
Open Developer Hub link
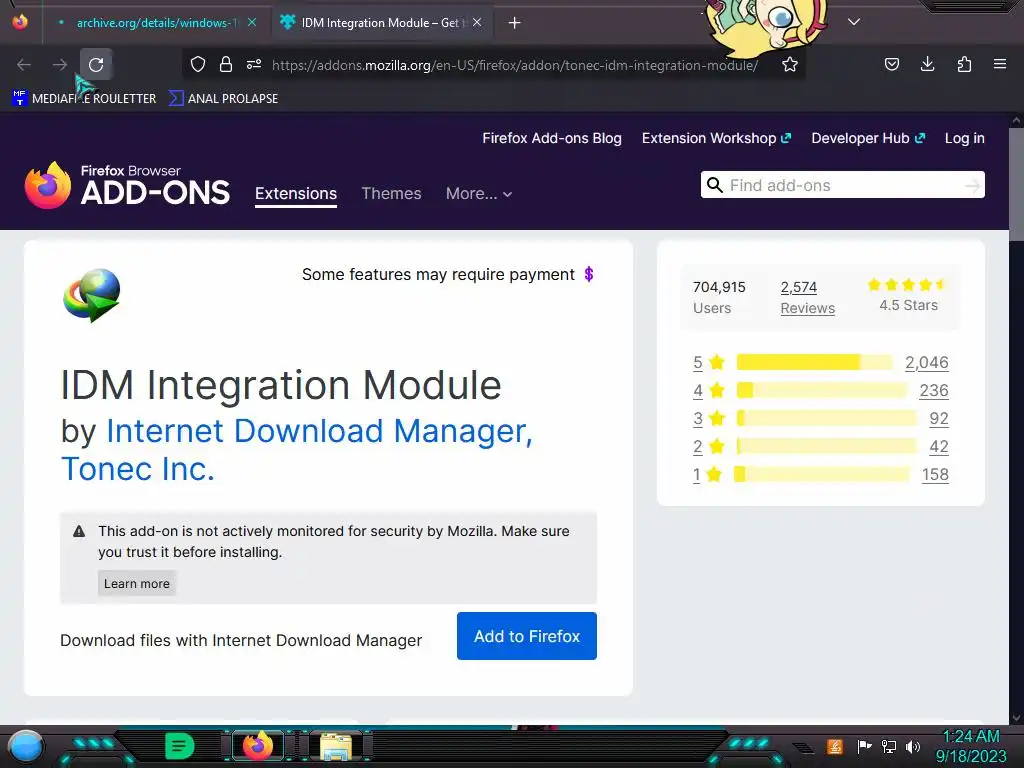tap(868, 138)
